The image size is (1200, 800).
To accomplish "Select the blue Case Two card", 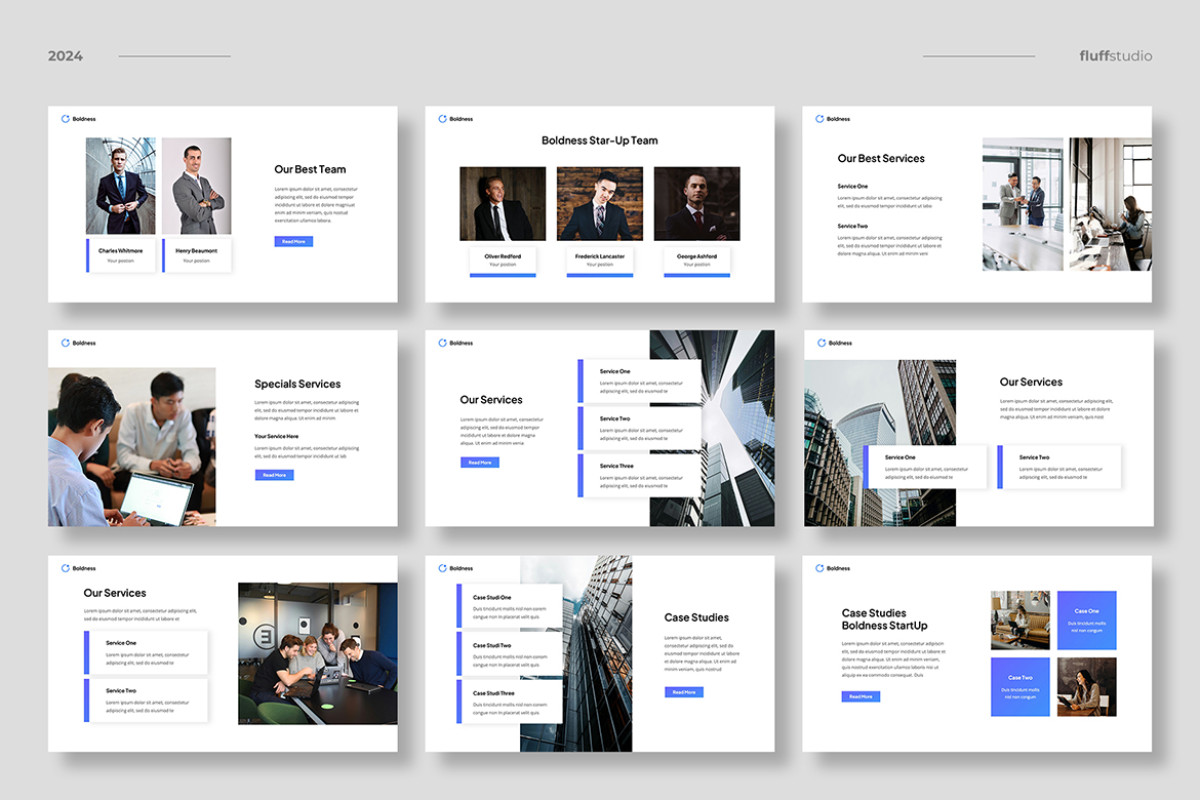I will point(1020,687).
